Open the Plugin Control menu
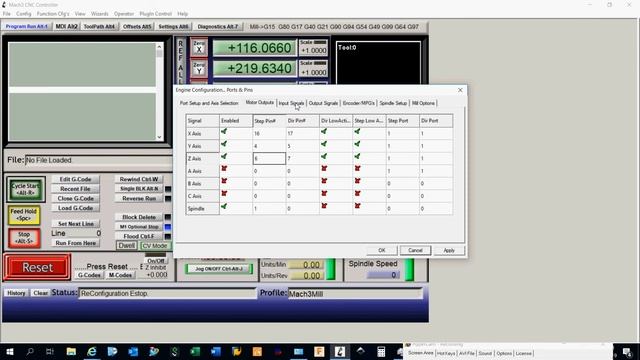 (156, 13)
